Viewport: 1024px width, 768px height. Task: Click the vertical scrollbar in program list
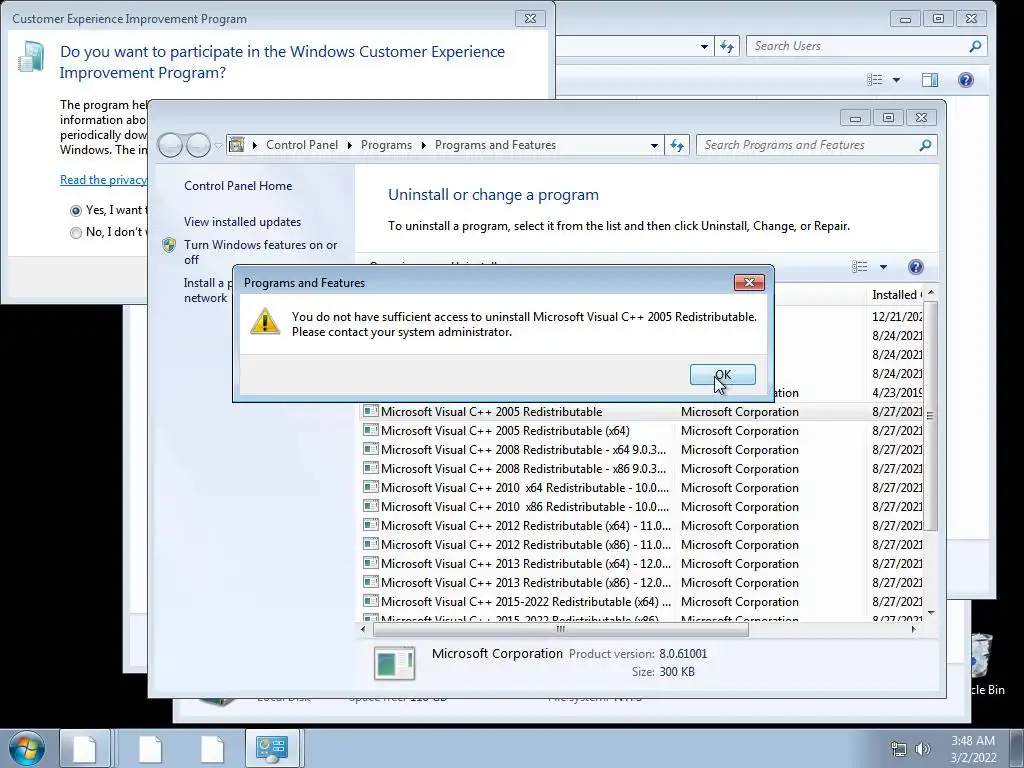click(931, 416)
